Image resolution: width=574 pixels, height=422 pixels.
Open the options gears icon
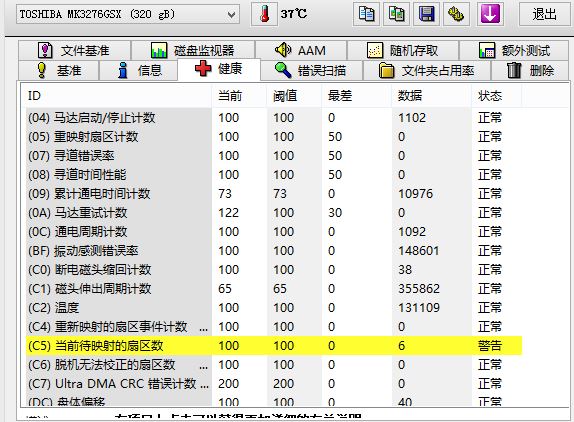tap(456, 14)
